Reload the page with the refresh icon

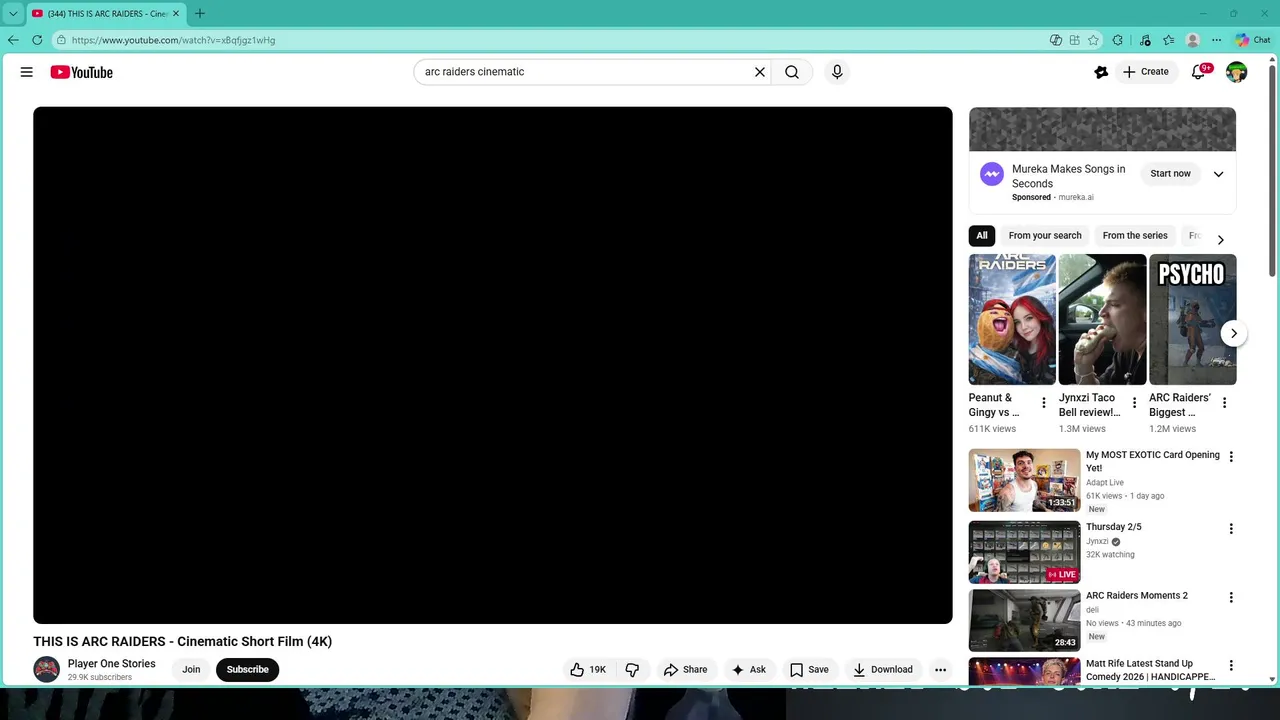pyautogui.click(x=37, y=40)
